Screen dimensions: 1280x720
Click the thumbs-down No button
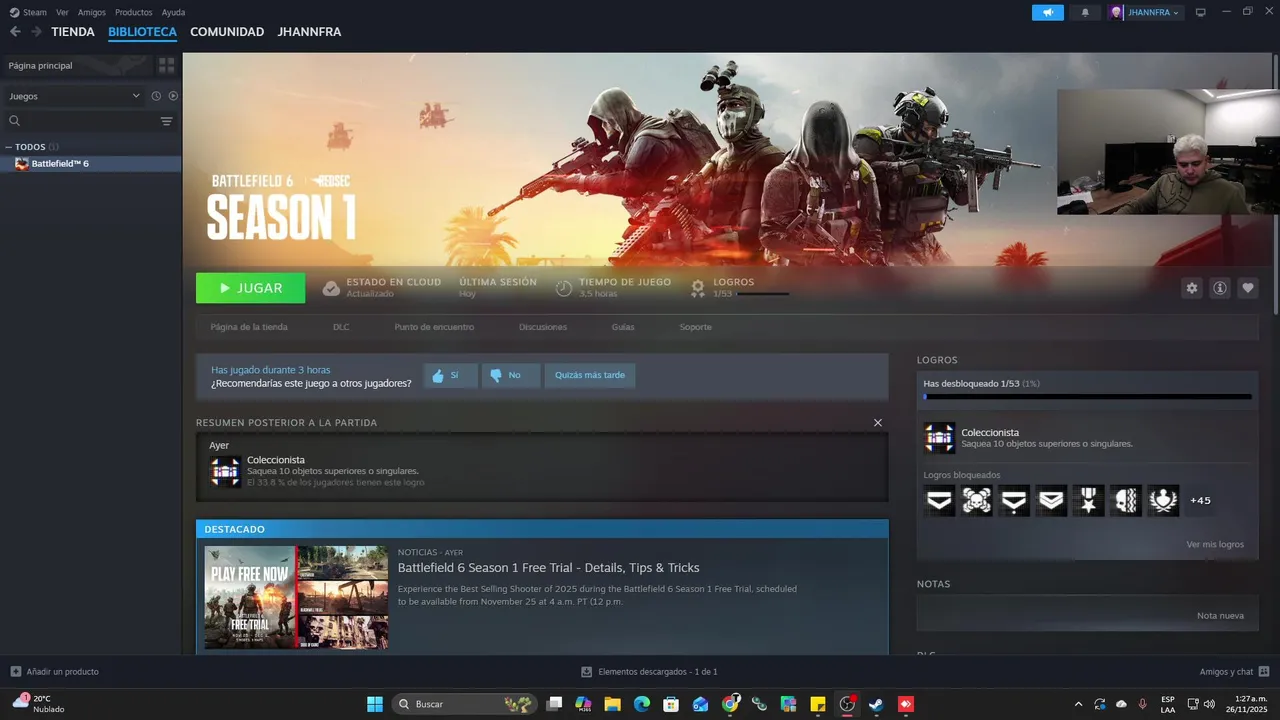(511, 375)
